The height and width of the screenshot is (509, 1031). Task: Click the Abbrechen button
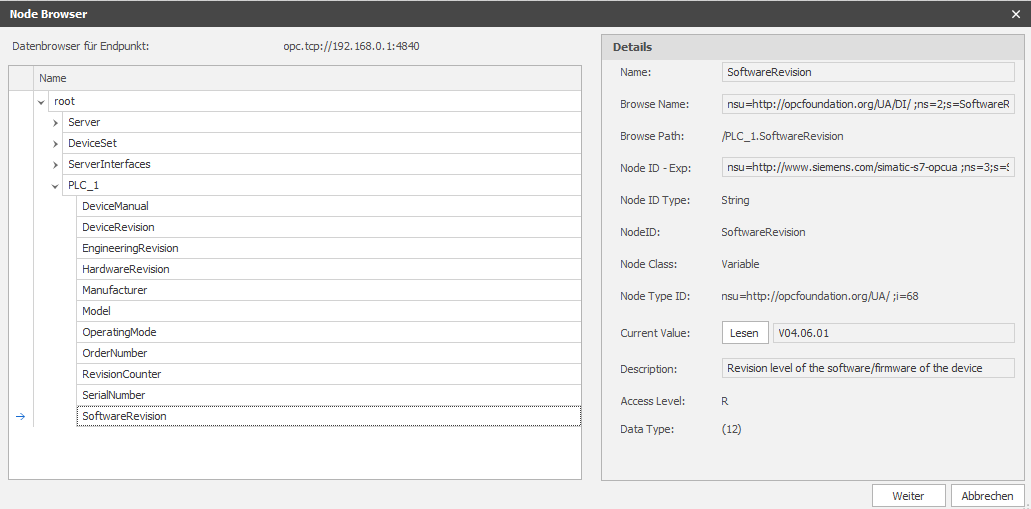pyautogui.click(x=987, y=496)
